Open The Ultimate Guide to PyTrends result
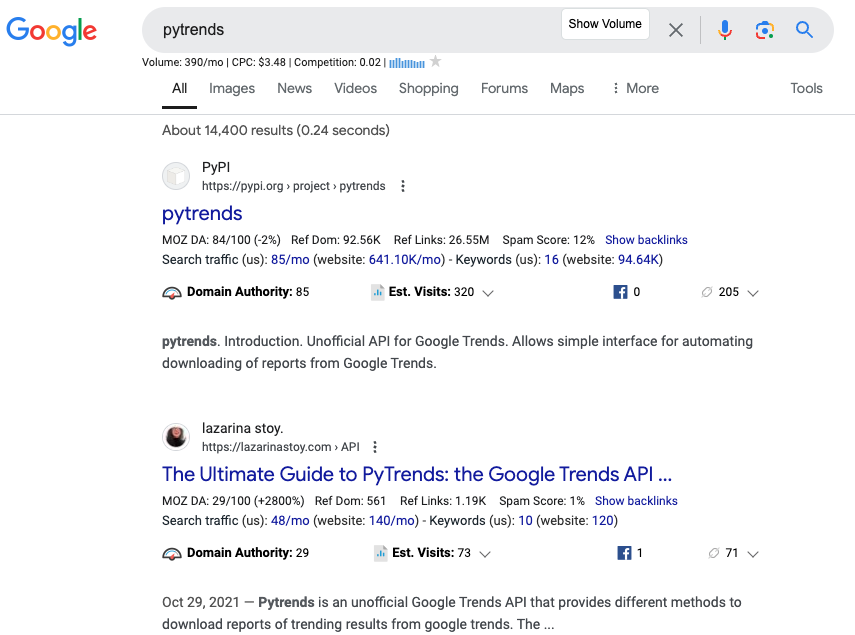 click(417, 474)
